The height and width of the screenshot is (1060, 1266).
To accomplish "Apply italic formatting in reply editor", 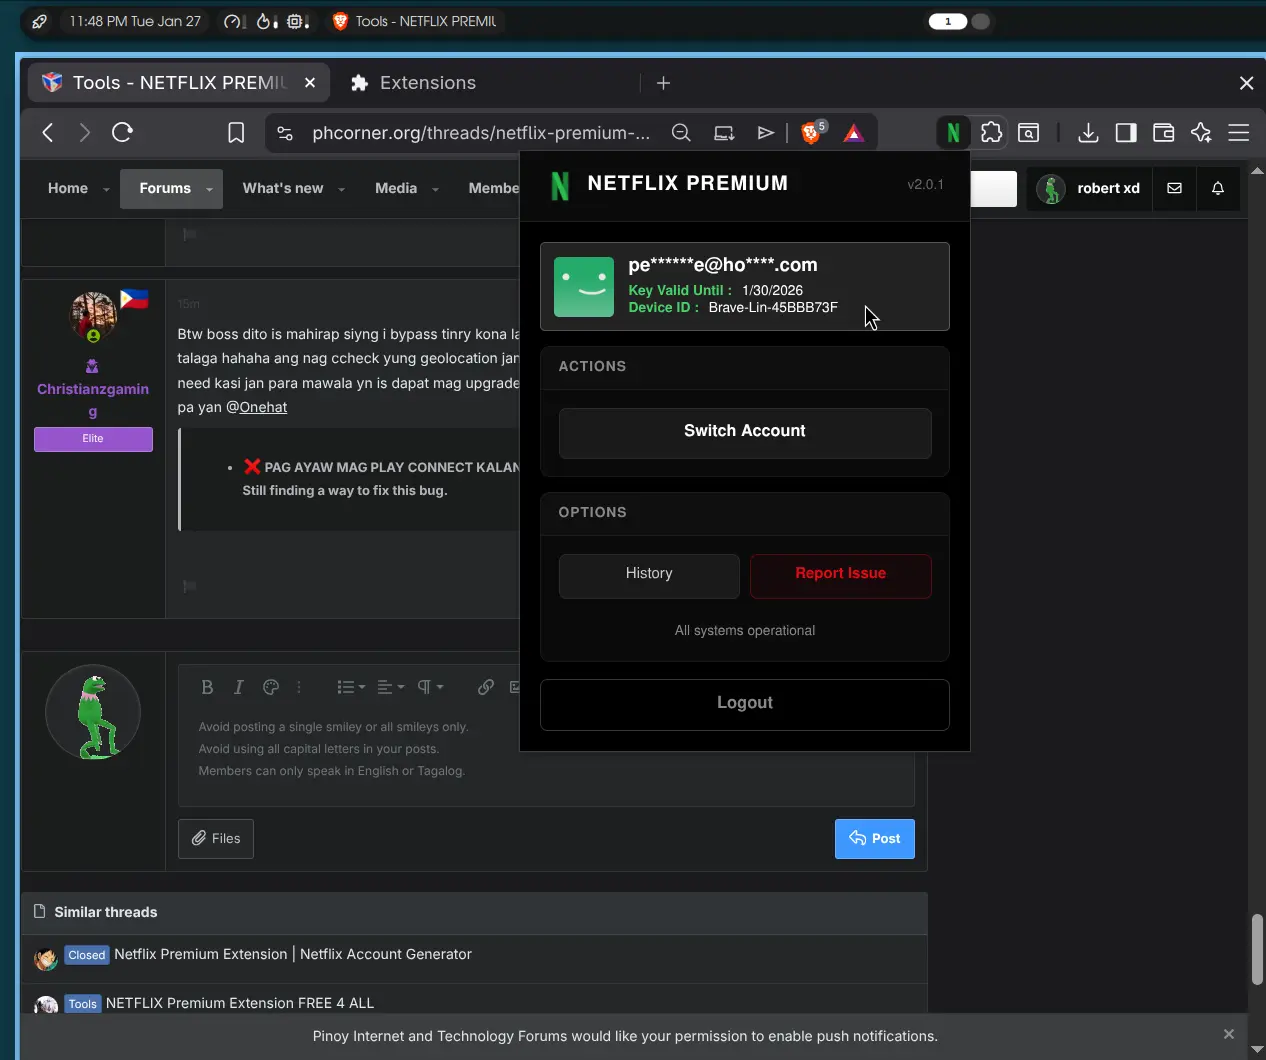I will [238, 687].
